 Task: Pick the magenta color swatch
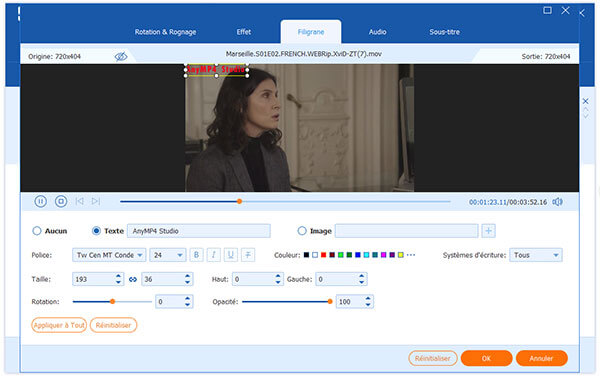[383, 255]
